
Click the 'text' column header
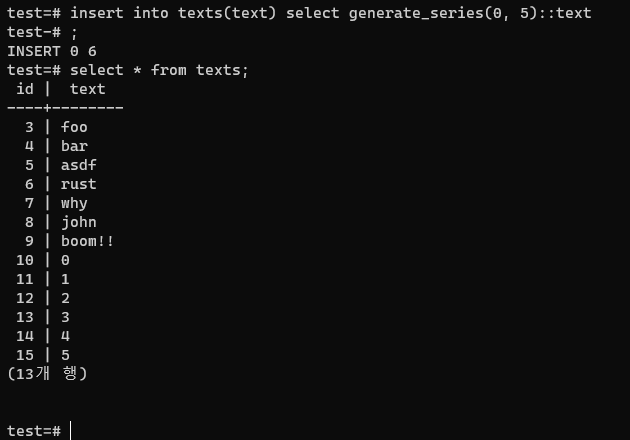point(88,89)
